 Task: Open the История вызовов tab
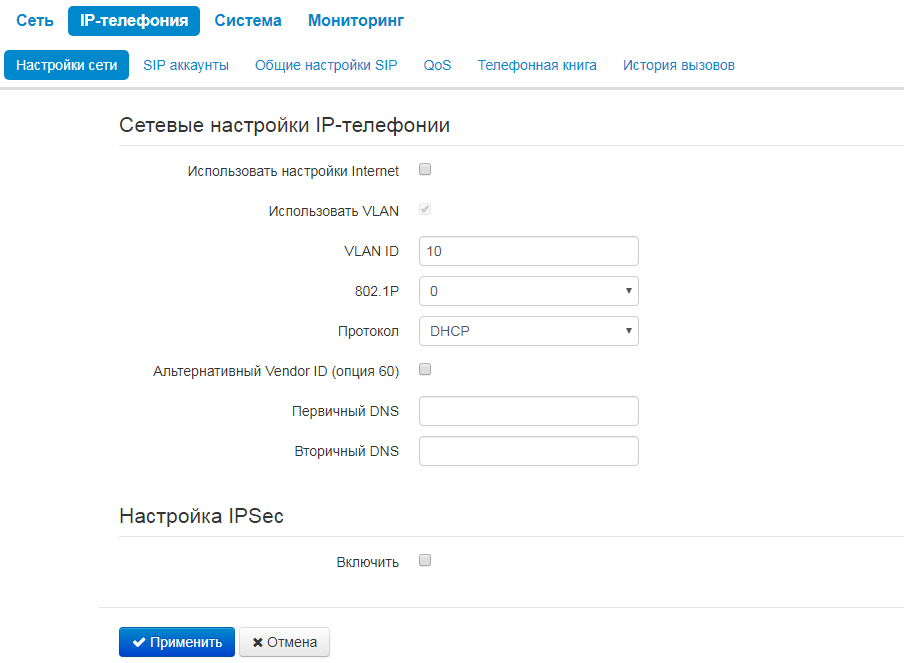[x=679, y=65]
